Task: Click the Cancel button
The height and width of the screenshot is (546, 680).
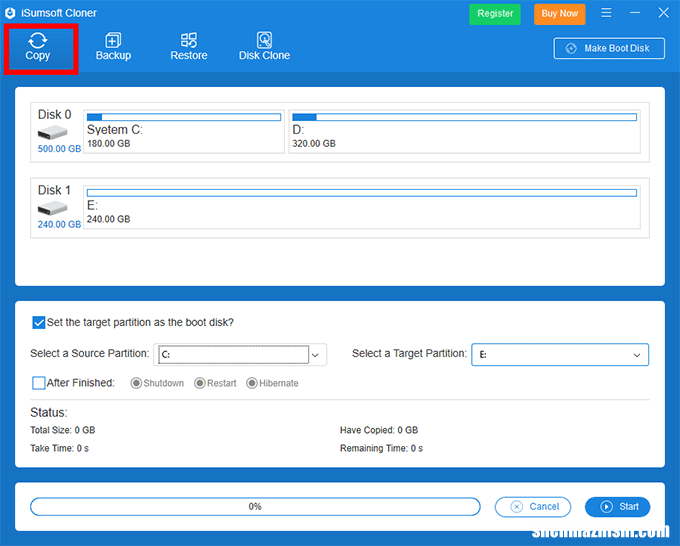Action: point(533,507)
